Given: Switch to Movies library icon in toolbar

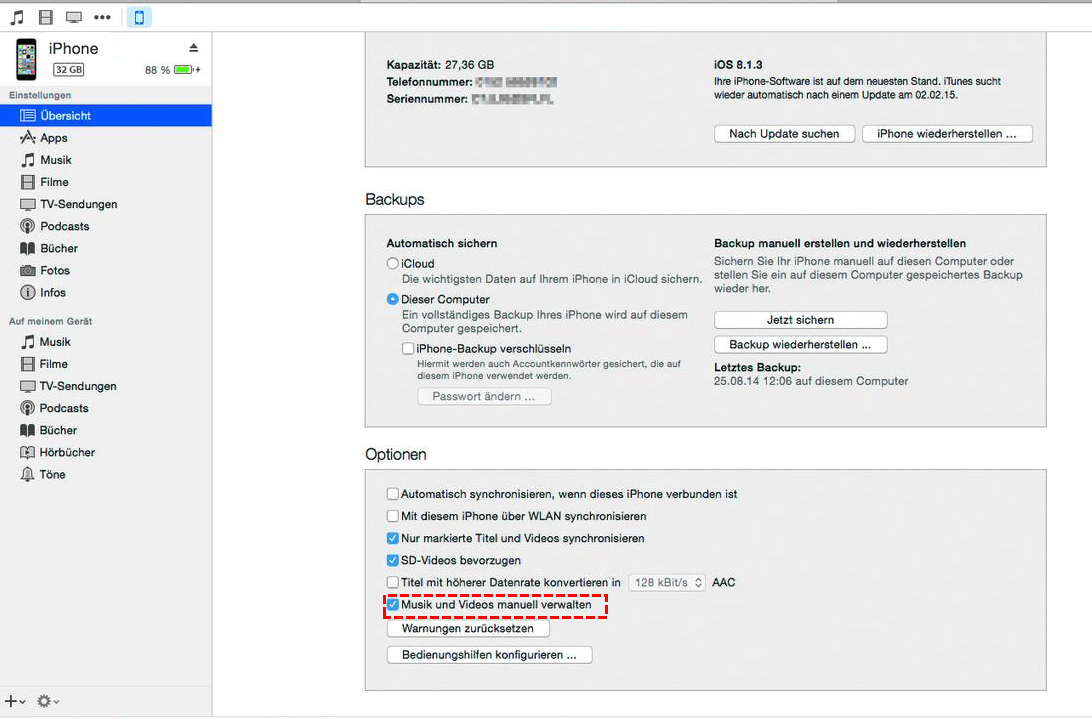Looking at the screenshot, I should pos(46,17).
